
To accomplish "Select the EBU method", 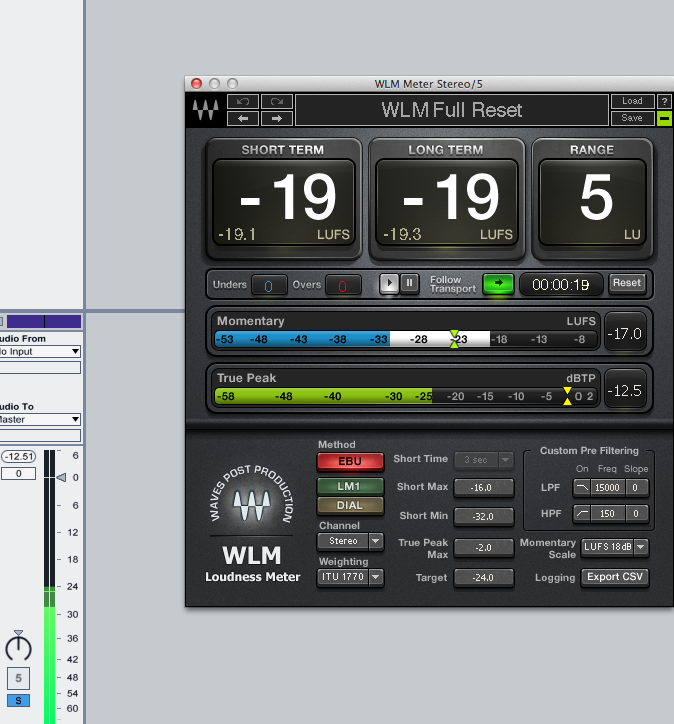I will pos(350,461).
